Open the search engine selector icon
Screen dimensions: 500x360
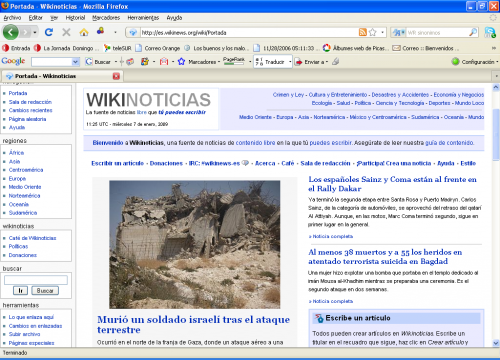pyautogui.click(x=397, y=32)
